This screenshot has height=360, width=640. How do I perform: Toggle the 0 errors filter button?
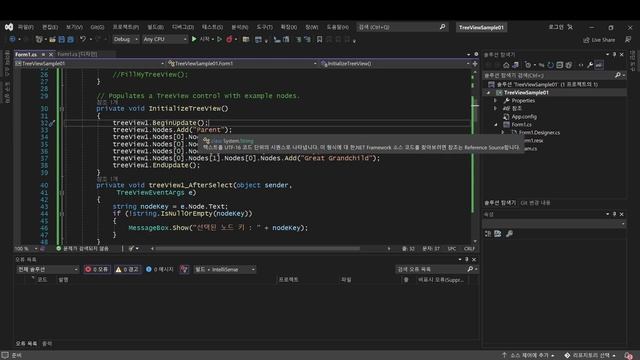click(97, 269)
